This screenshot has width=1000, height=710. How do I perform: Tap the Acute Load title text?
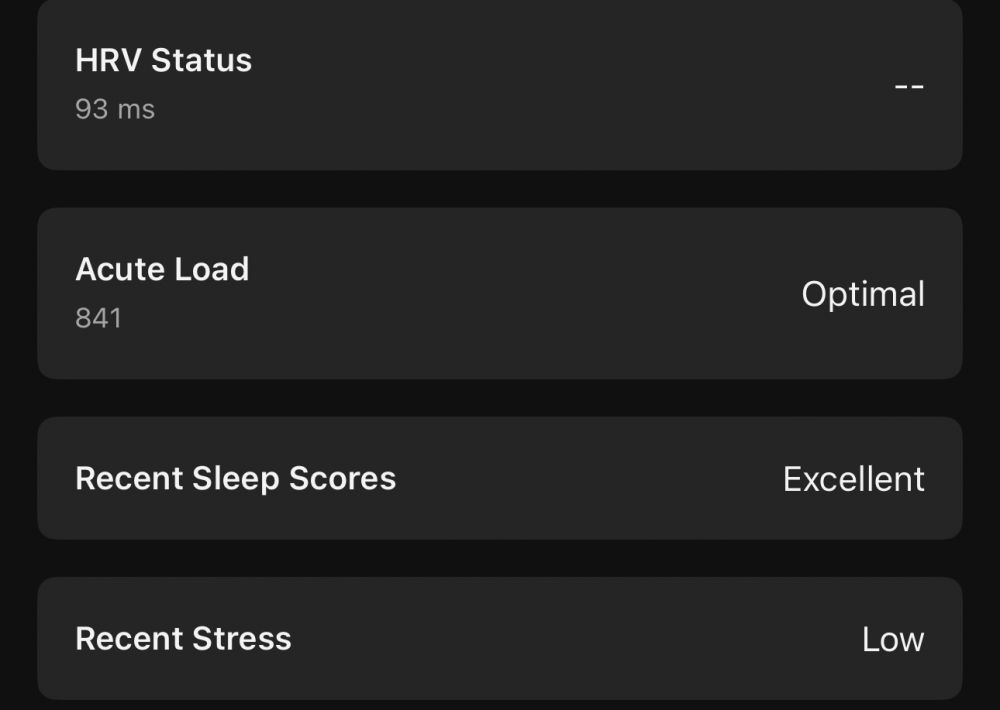click(x=162, y=269)
